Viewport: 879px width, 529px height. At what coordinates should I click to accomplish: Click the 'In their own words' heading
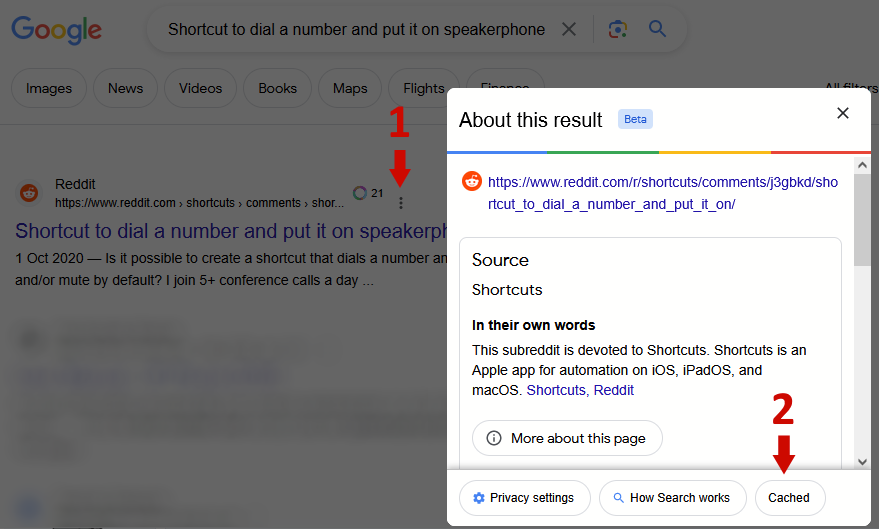(533, 325)
